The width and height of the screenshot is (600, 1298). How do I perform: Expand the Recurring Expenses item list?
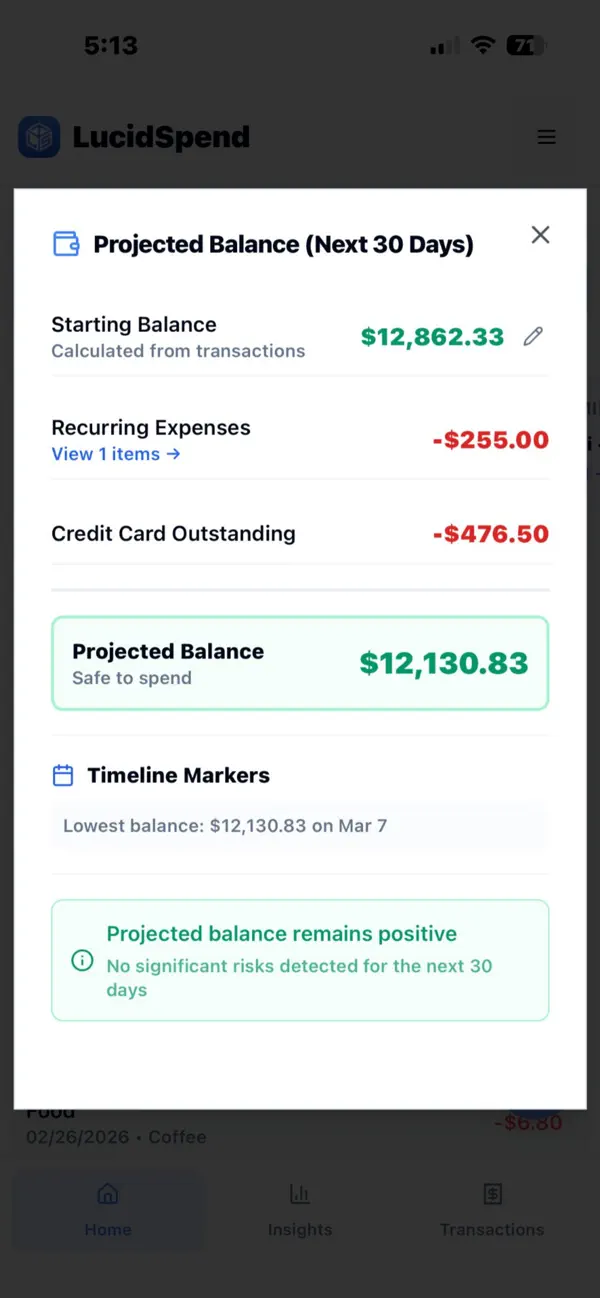[116, 454]
